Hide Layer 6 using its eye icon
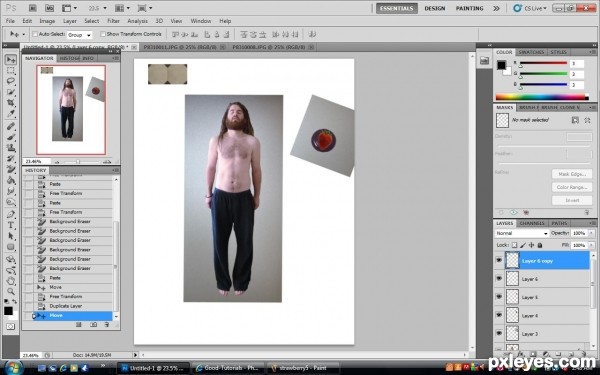The height and width of the screenshot is (375, 600). 499,279
